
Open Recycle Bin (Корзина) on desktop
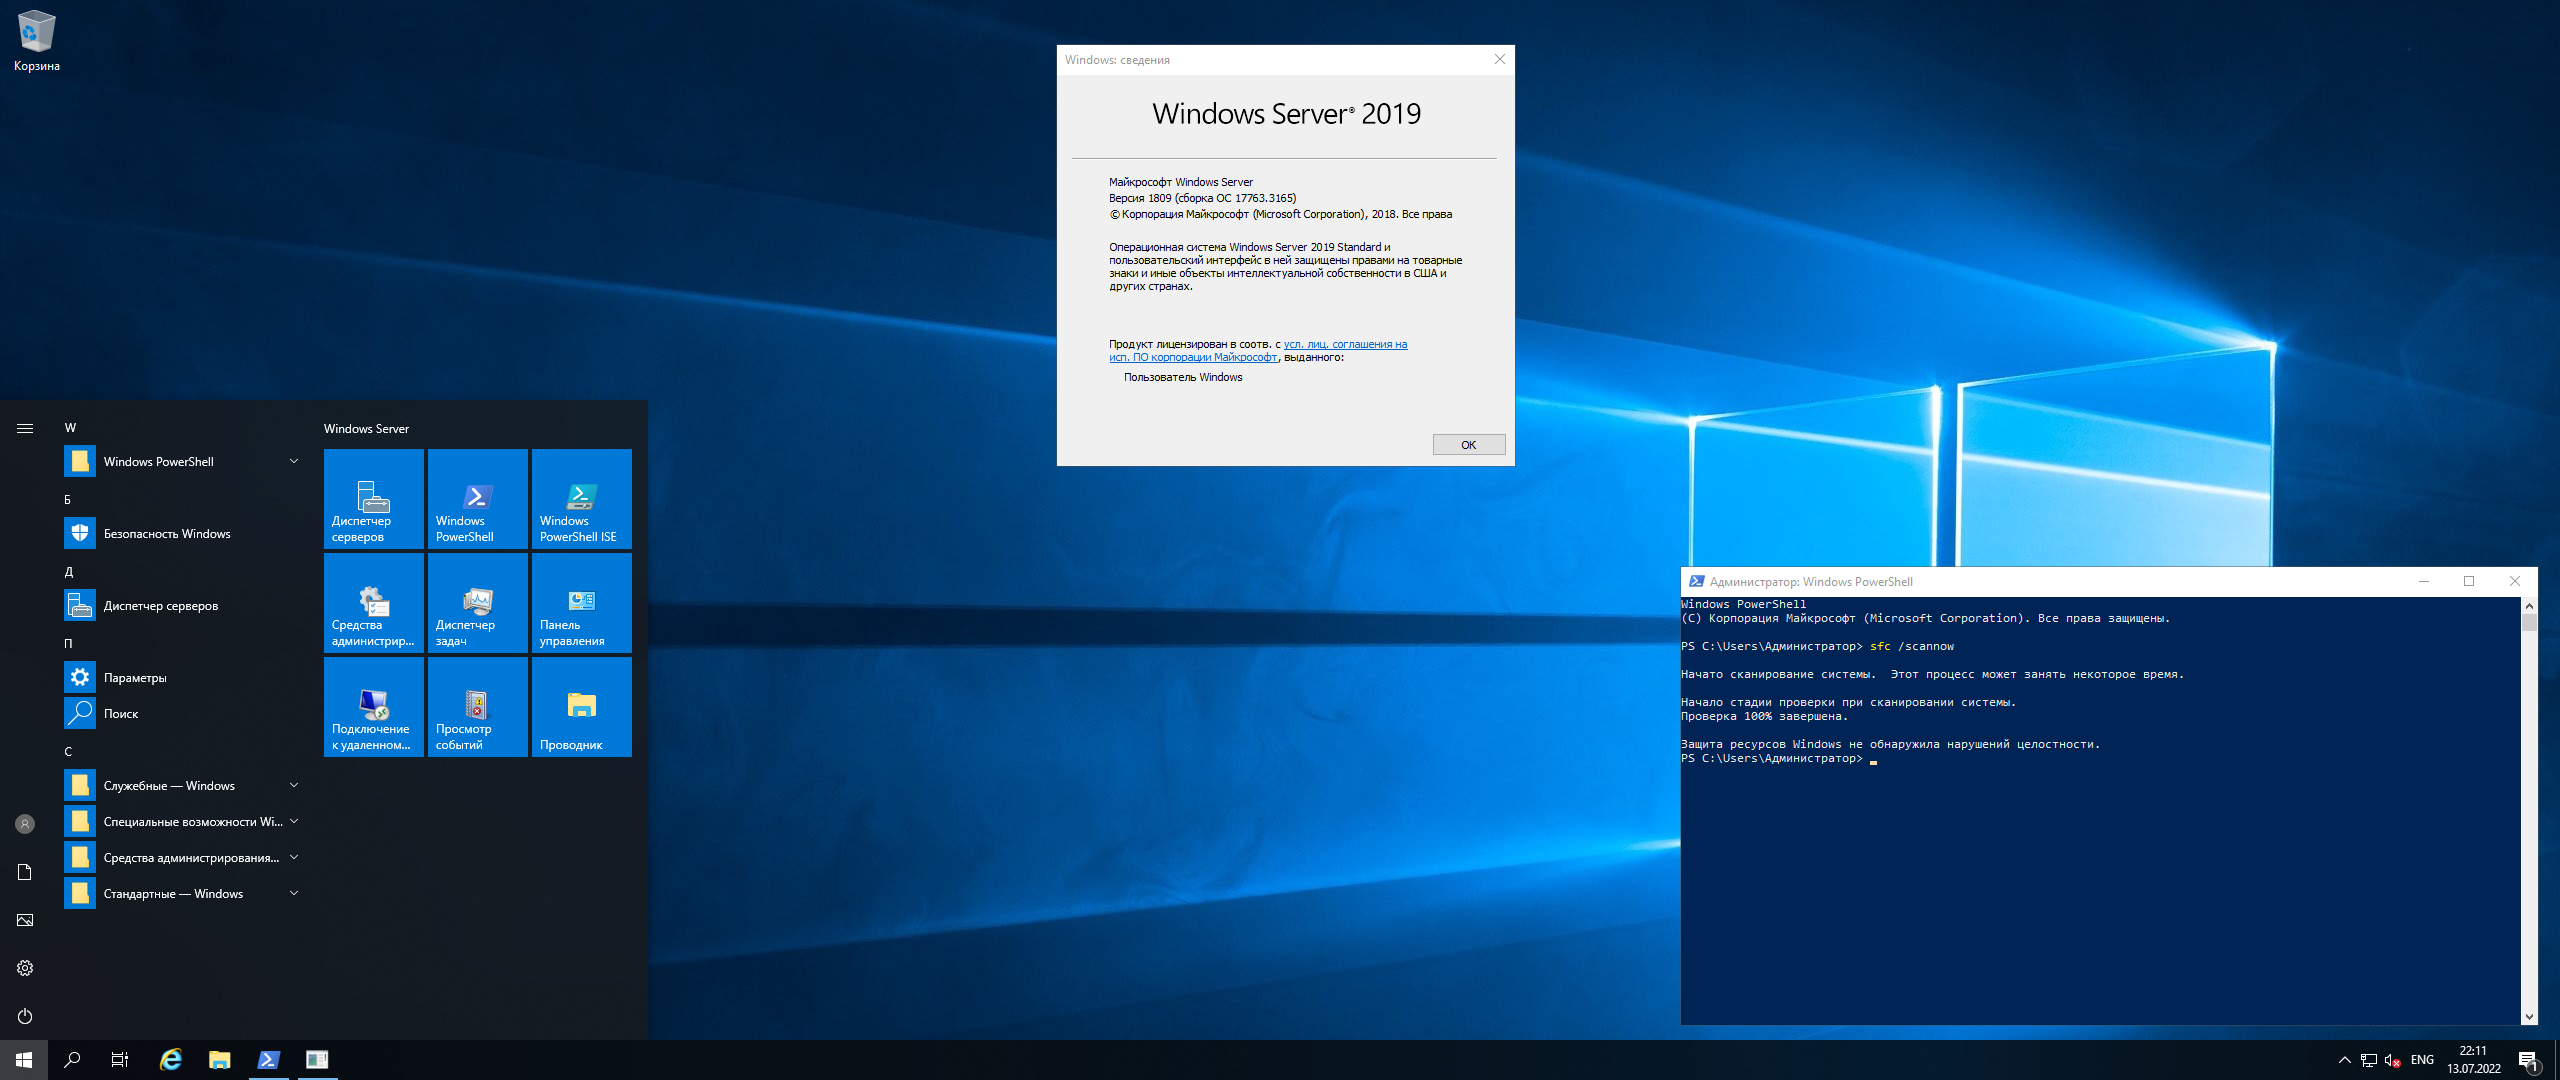pyautogui.click(x=37, y=40)
